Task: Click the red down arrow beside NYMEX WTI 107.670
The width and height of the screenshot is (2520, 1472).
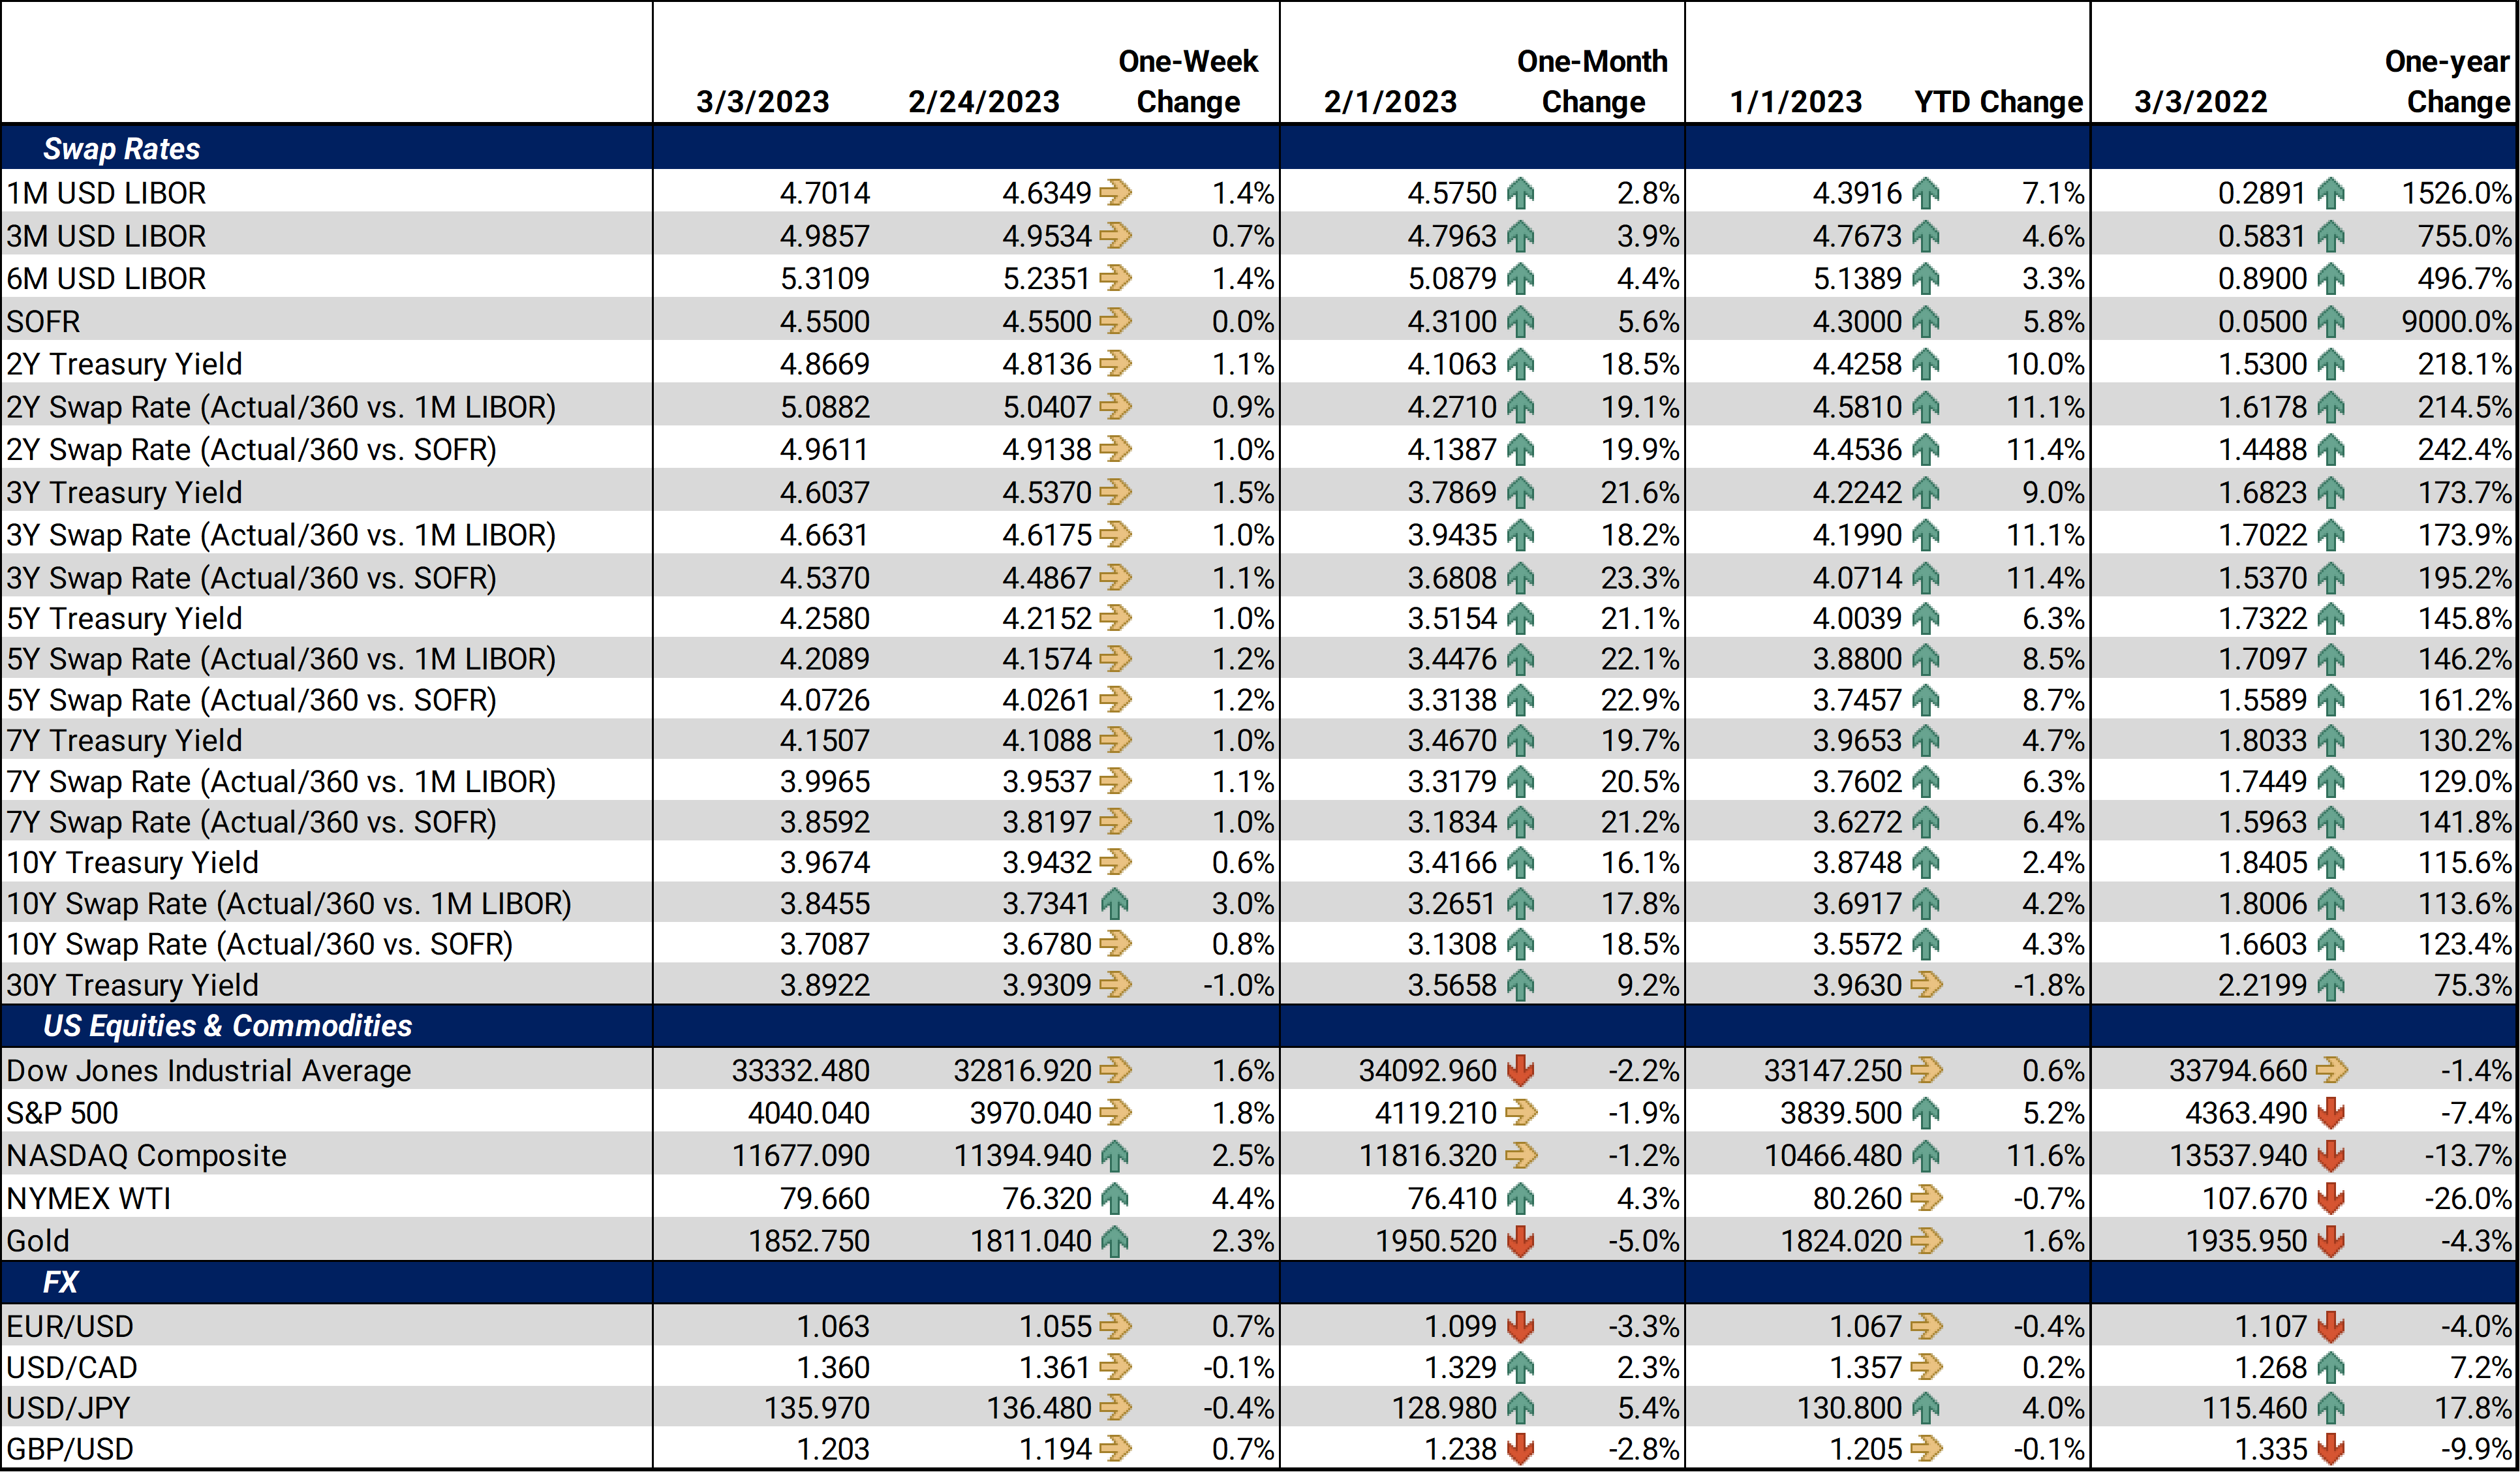Action: pos(2331,1198)
